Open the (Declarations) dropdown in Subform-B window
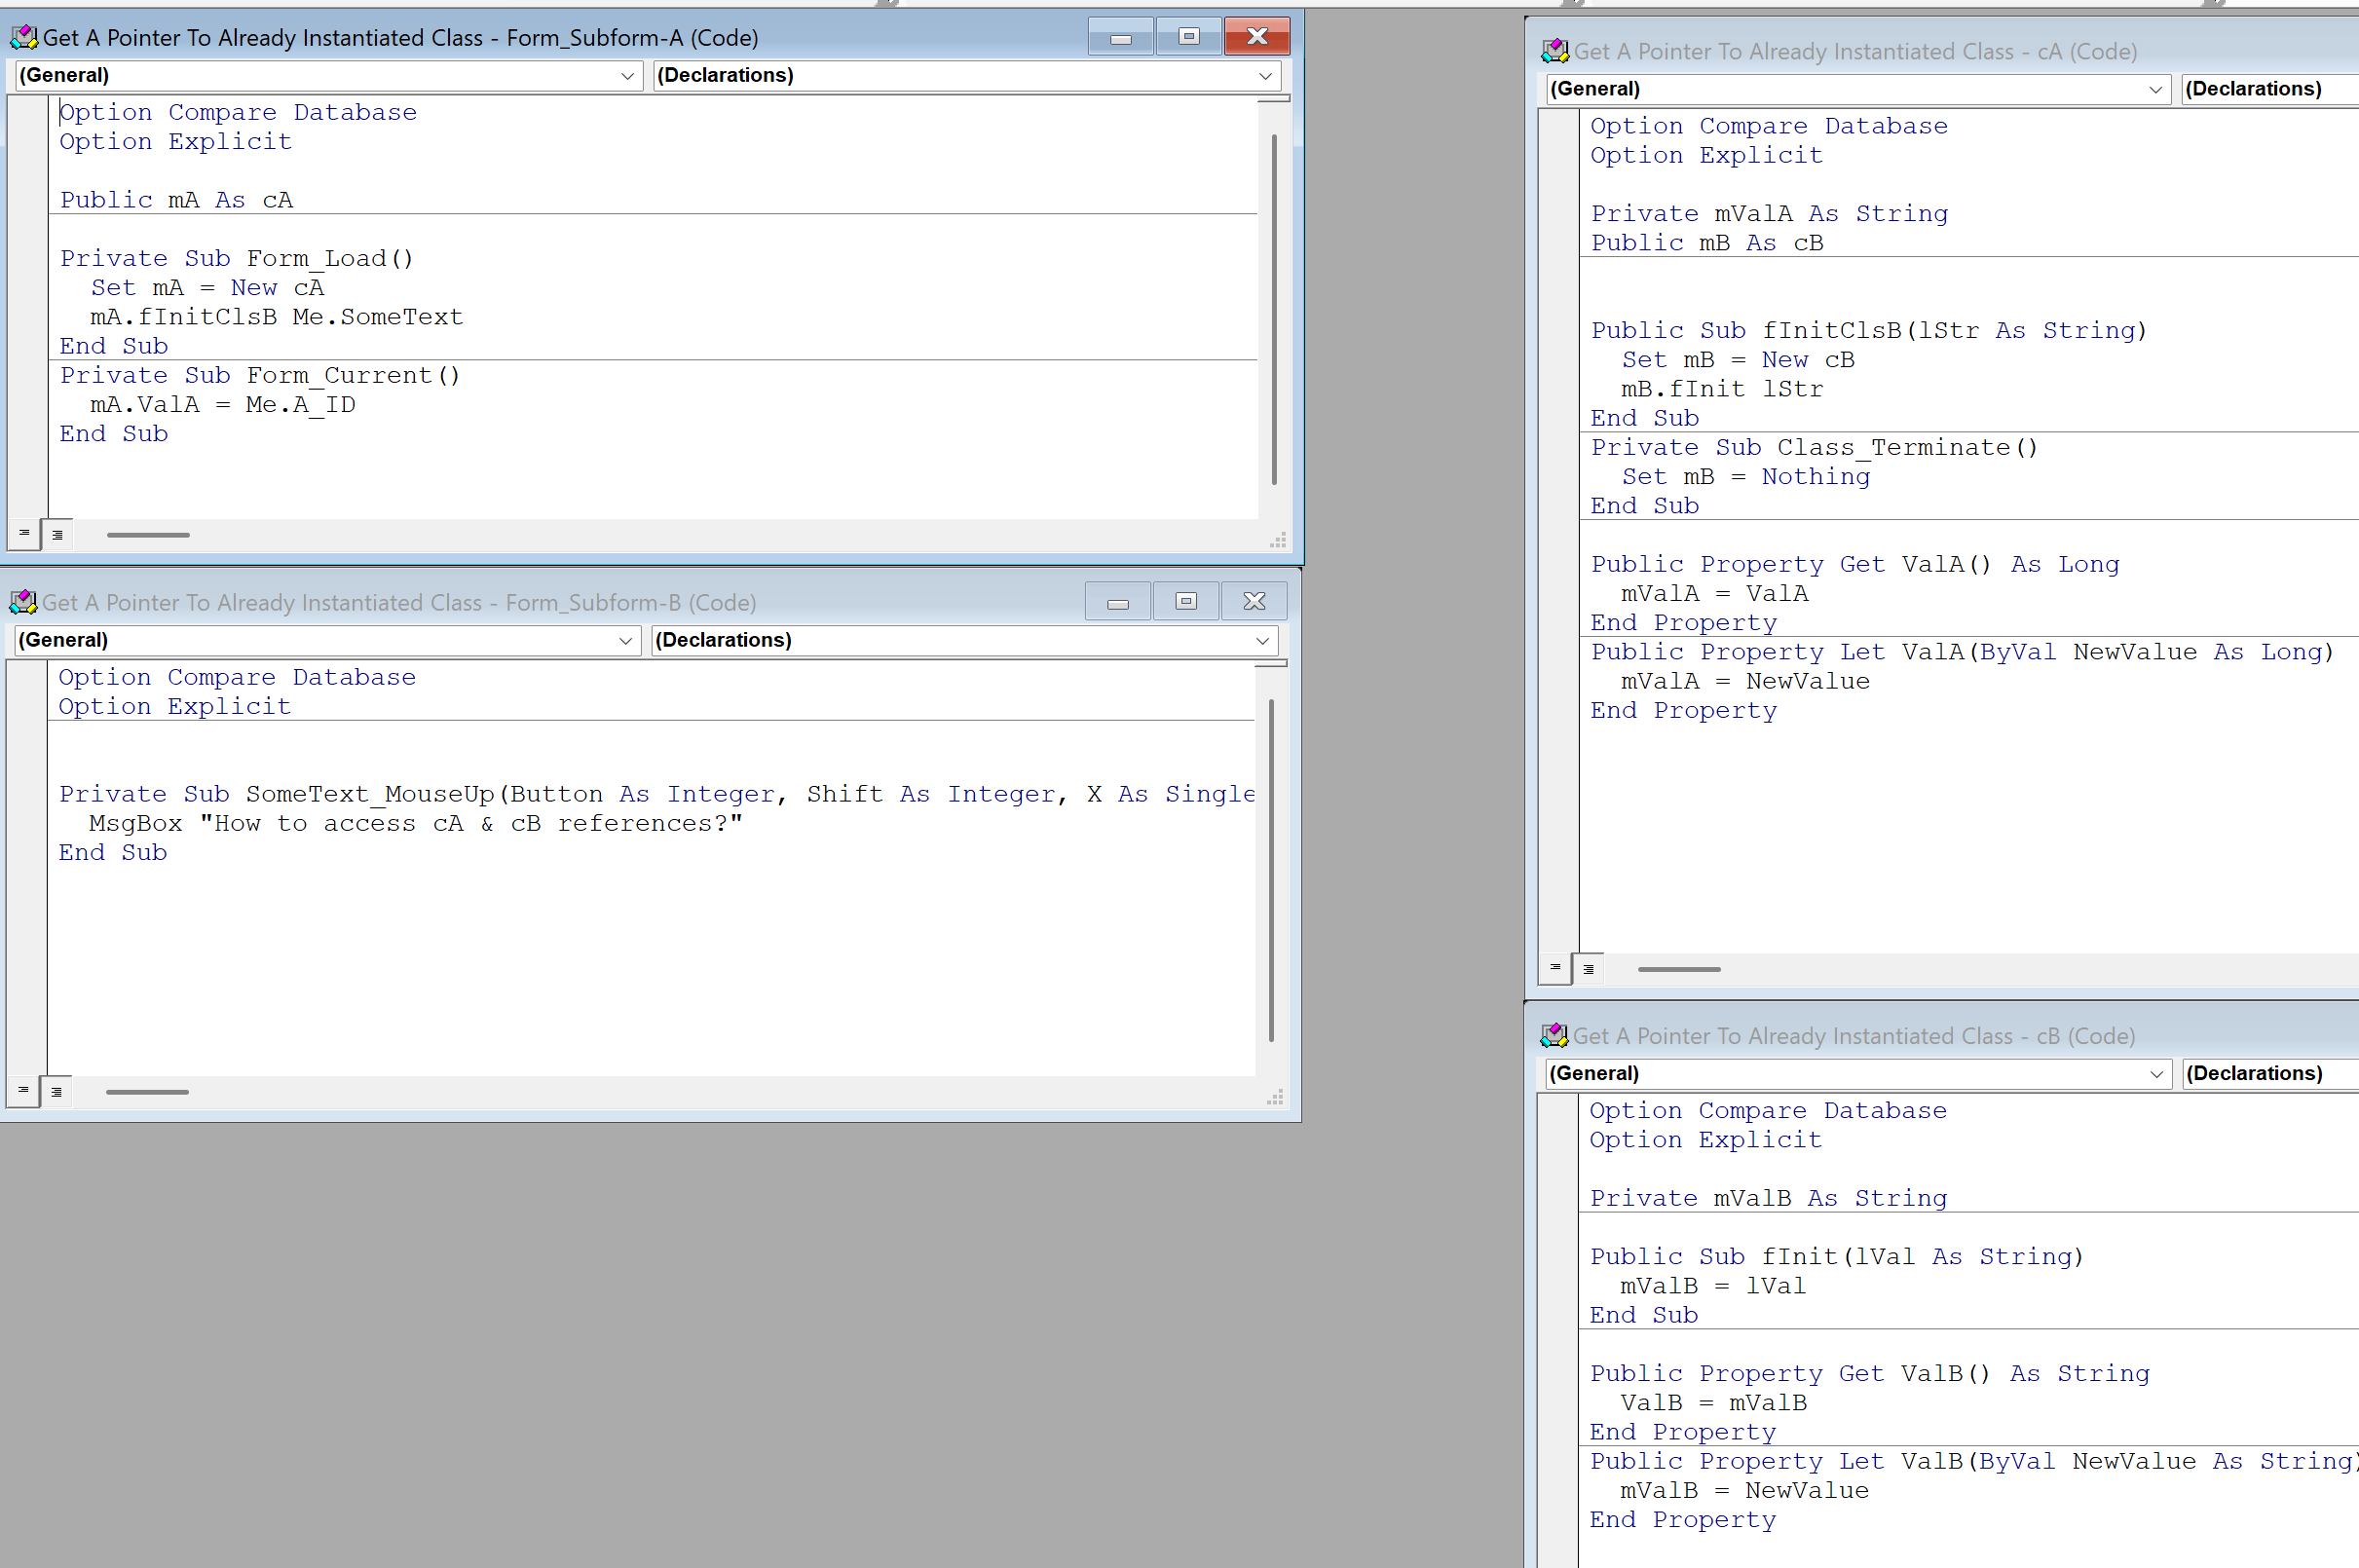2359x1568 pixels. click(x=1262, y=641)
